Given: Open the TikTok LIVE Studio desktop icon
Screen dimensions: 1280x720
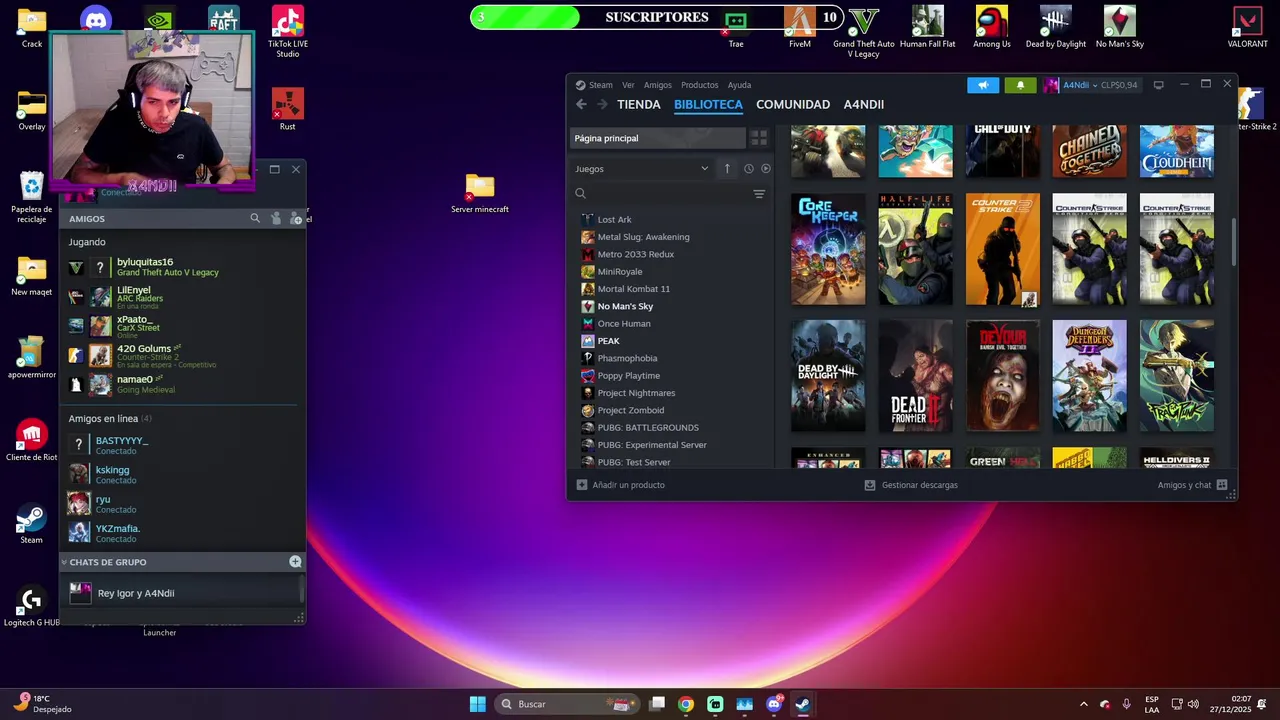Looking at the screenshot, I should pos(288,31).
